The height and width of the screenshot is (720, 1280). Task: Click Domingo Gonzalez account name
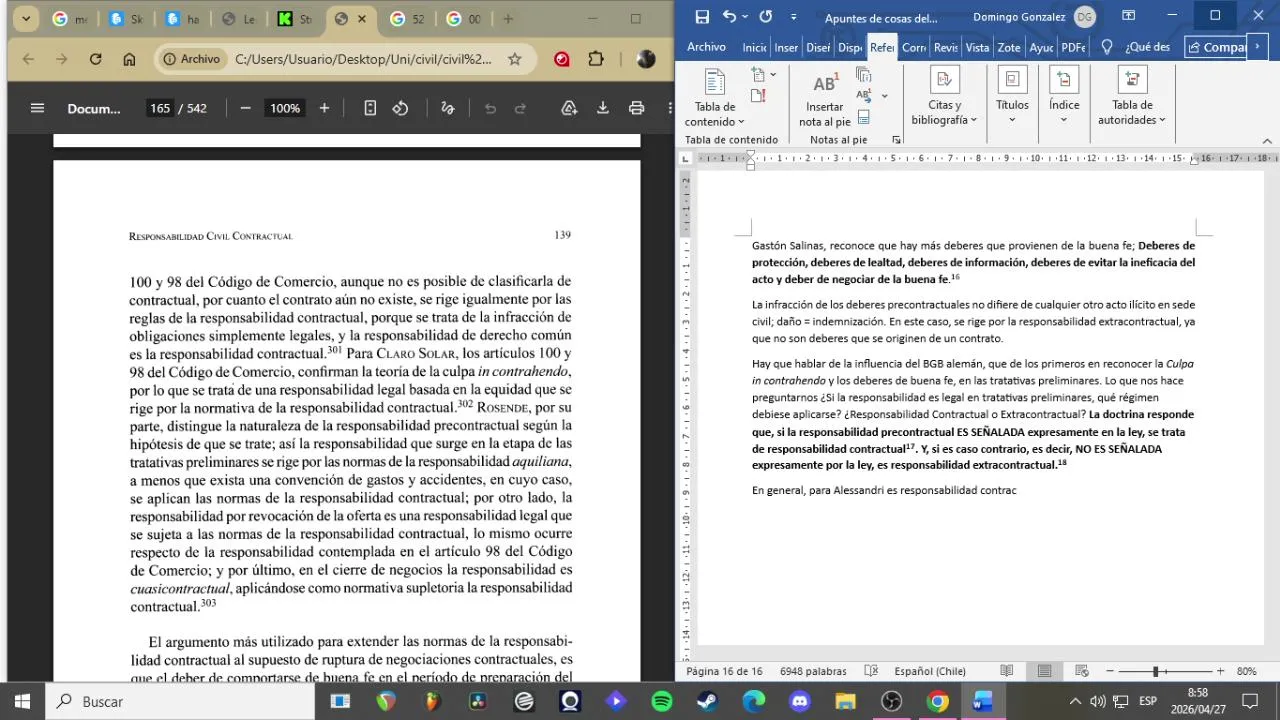(1019, 17)
